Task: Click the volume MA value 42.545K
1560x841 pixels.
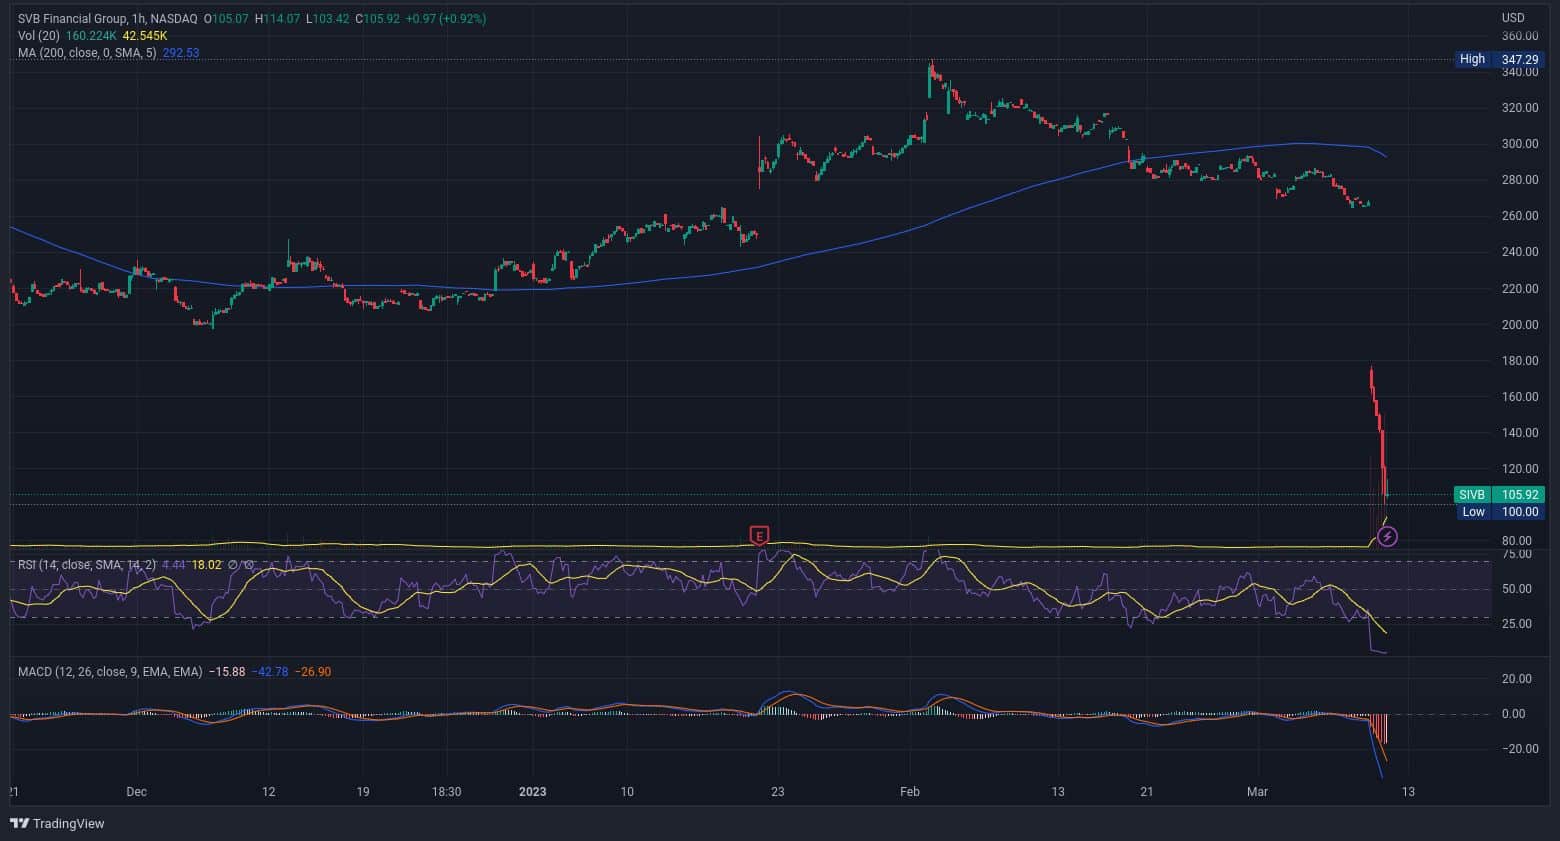Action: (145, 36)
